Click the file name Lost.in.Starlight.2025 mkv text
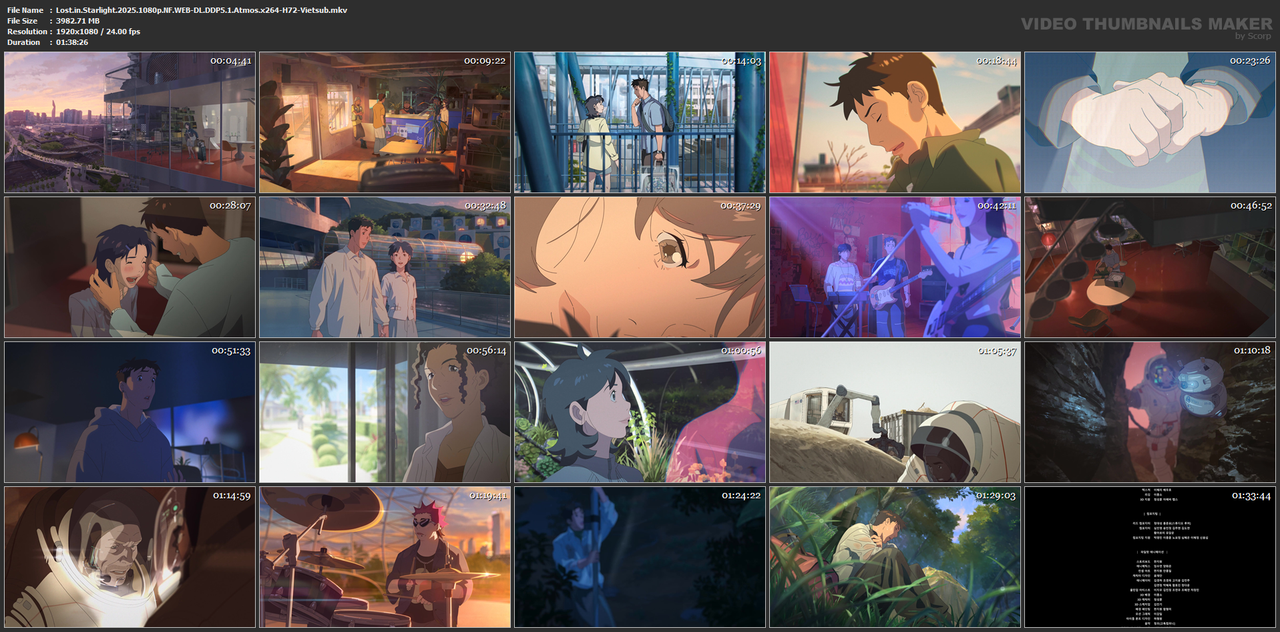The image size is (1280, 632). [x=202, y=10]
